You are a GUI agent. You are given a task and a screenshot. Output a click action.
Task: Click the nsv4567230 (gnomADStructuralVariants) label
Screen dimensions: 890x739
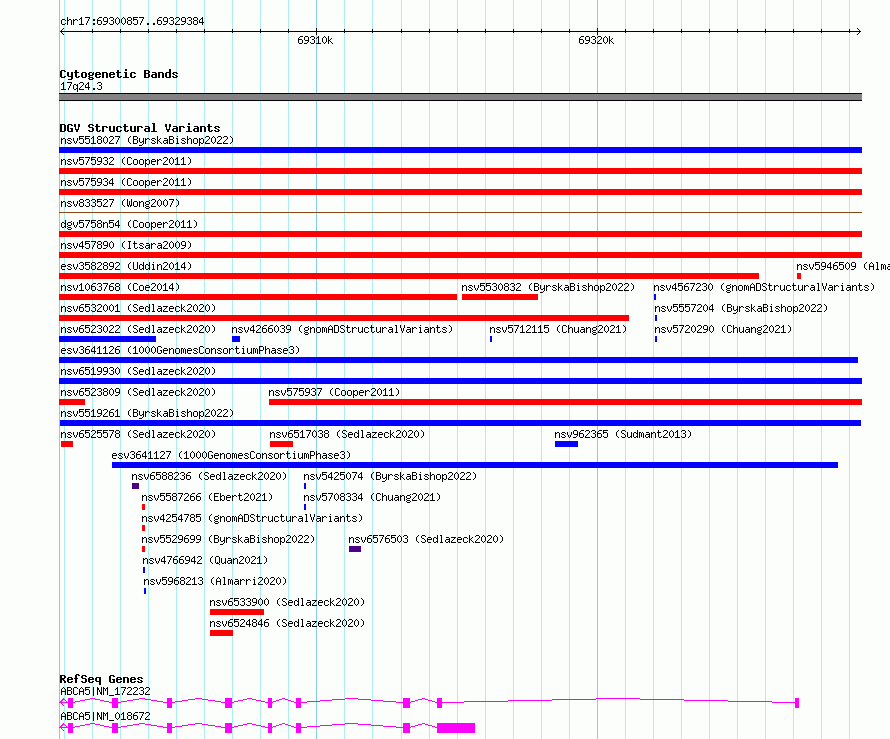(764, 287)
